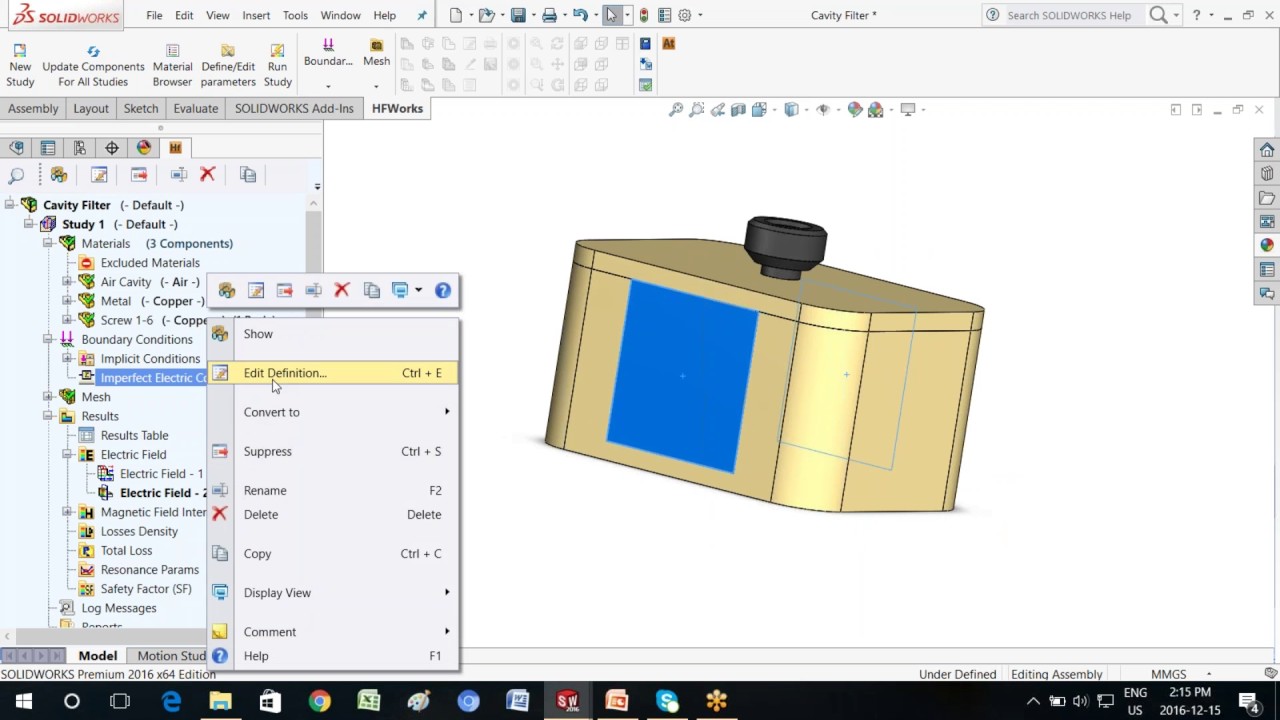Collapse the Materials tree node
The image size is (1280, 720).
(x=48, y=243)
